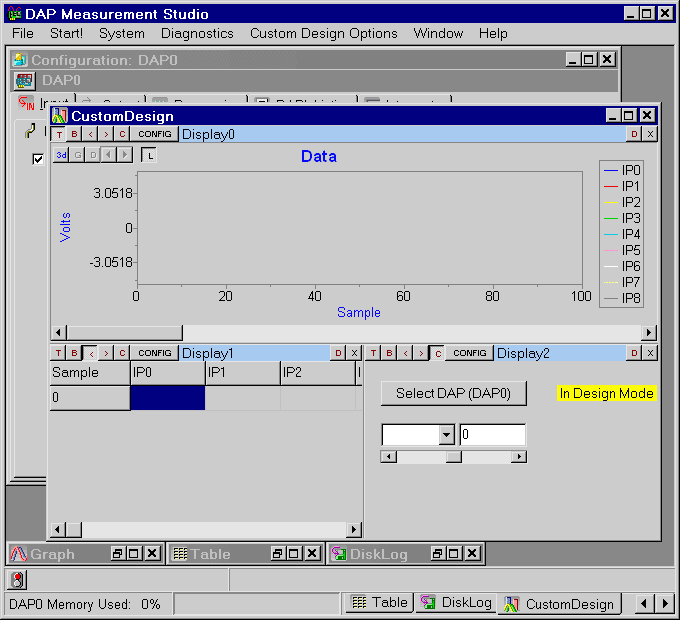
Task: Click the Select DAP (DAP0) button
Action: [454, 393]
